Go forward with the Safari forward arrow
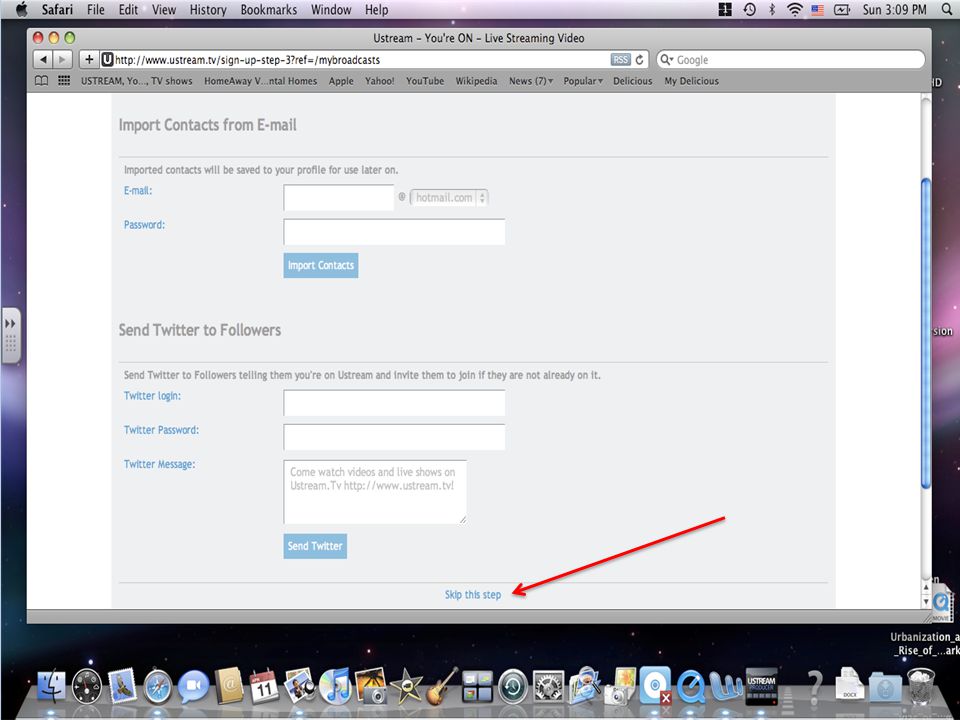Viewport: 960px width, 720px height. pos(62,59)
